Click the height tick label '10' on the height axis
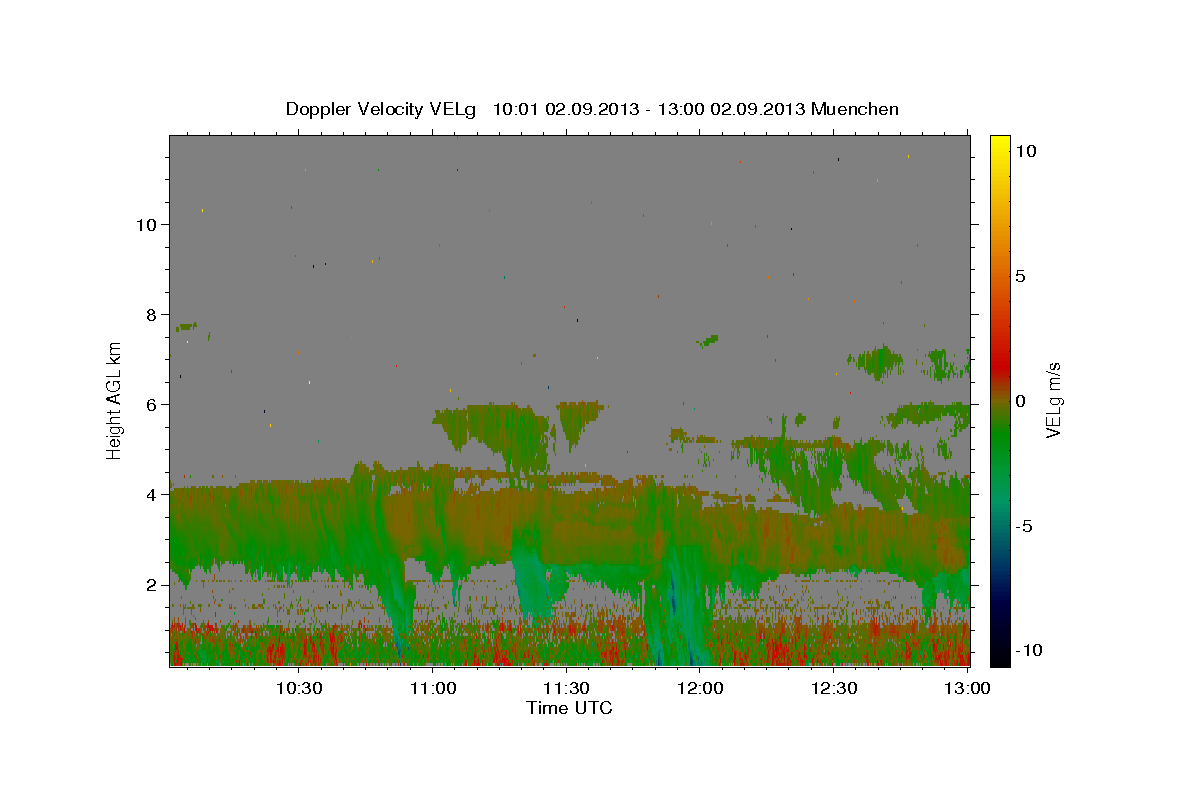Image resolution: width=1200 pixels, height=800 pixels. pyautogui.click(x=148, y=225)
